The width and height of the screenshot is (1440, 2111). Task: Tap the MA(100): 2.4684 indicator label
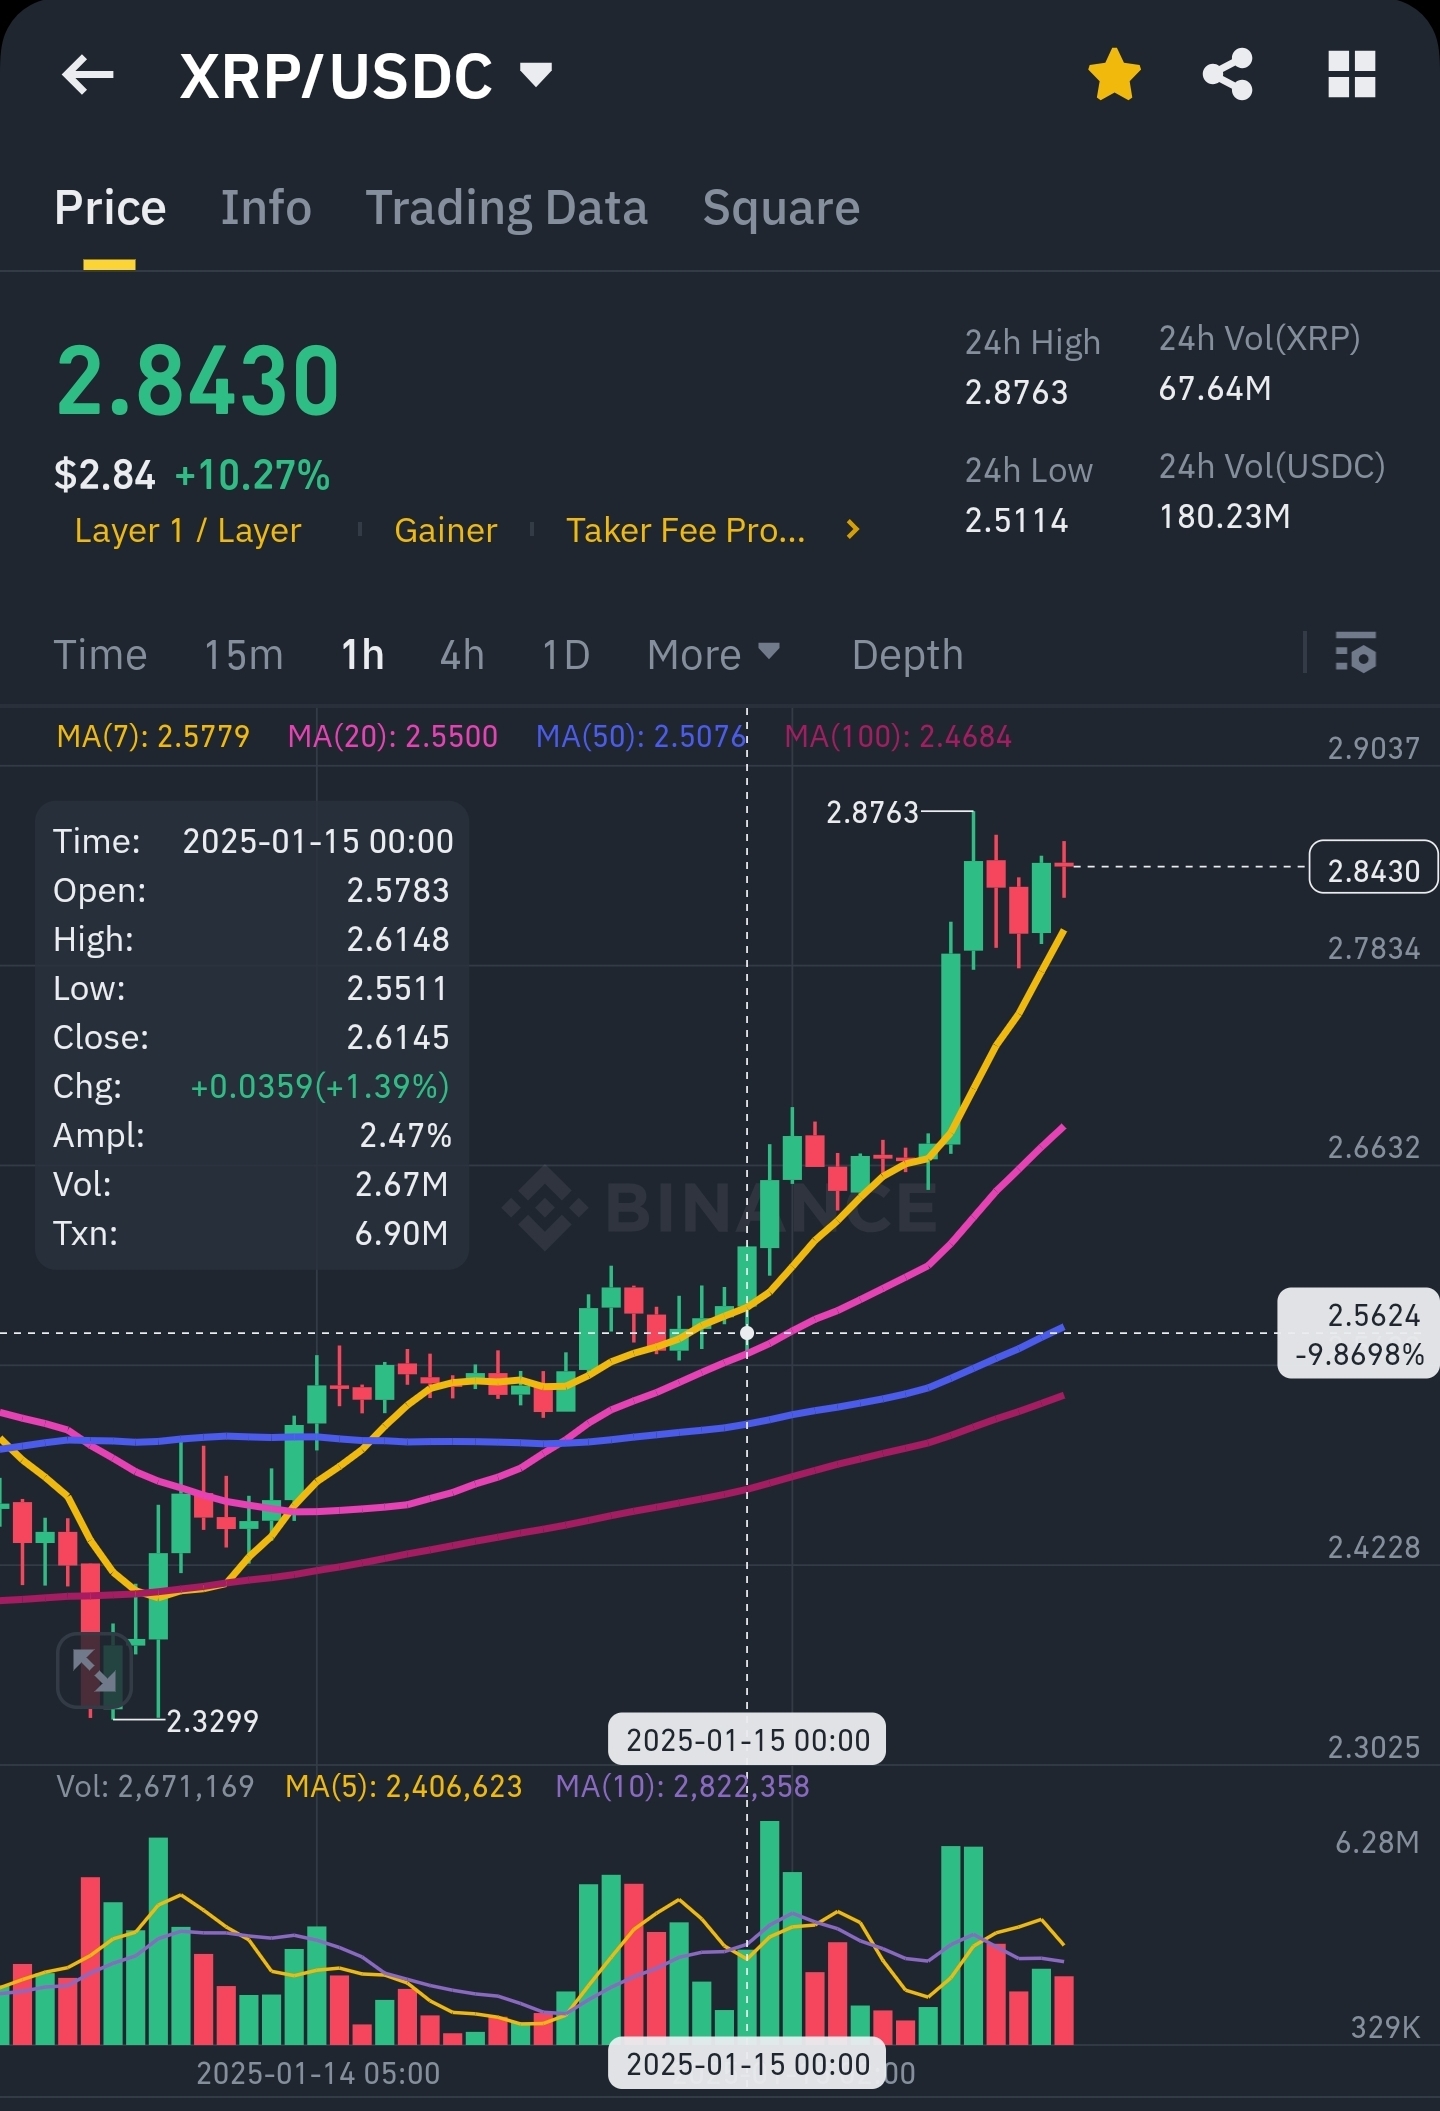tap(898, 736)
